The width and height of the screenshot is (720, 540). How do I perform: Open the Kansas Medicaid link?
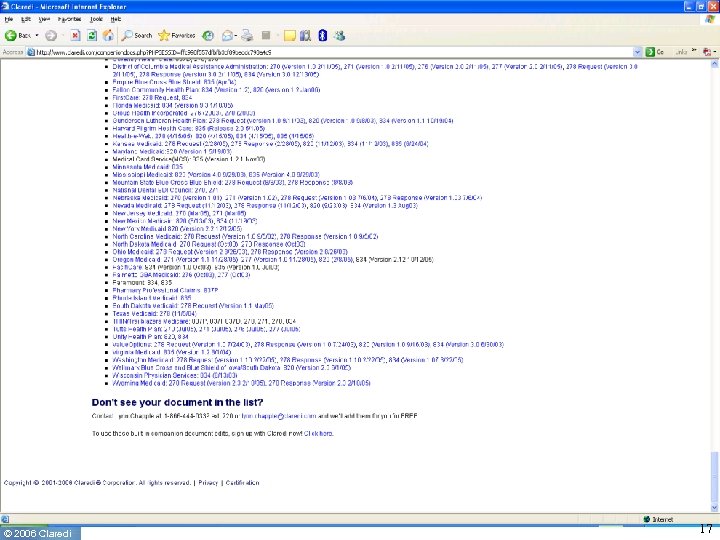[x=270, y=144]
